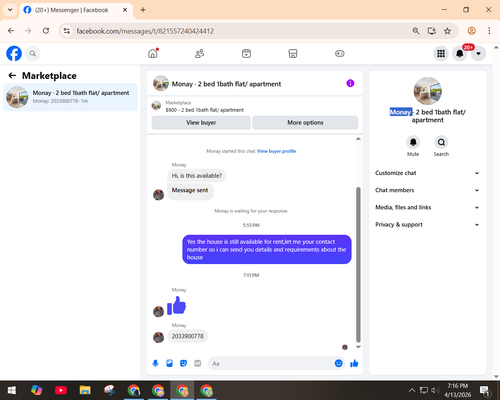Expand the Chat members section

(x=427, y=190)
